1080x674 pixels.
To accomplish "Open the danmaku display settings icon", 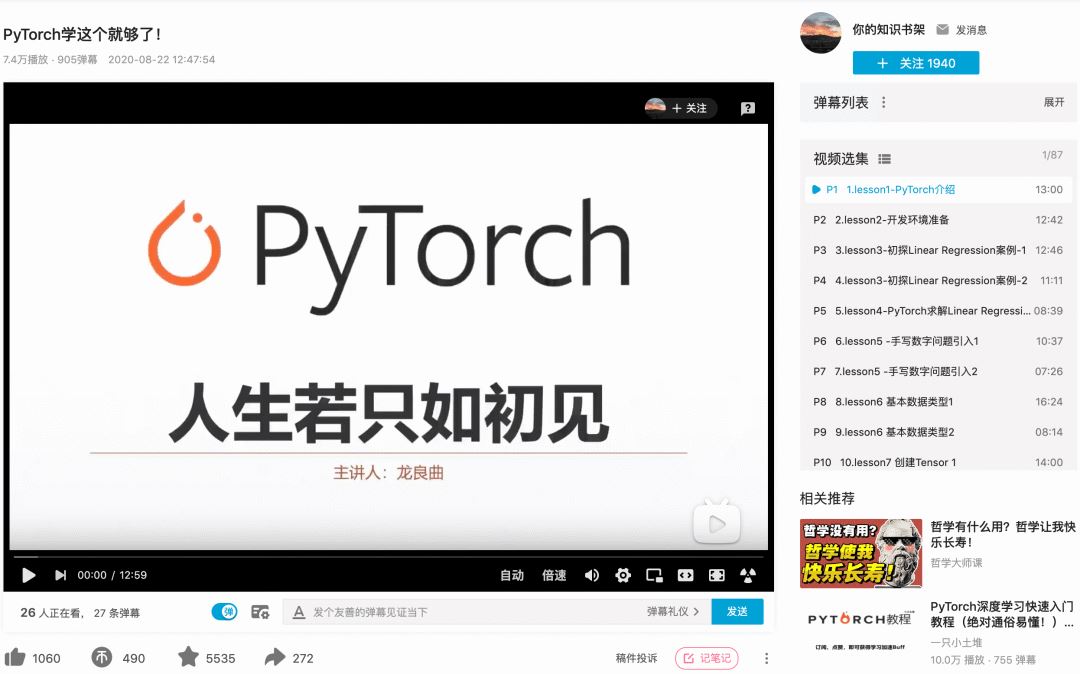I will (x=259, y=611).
